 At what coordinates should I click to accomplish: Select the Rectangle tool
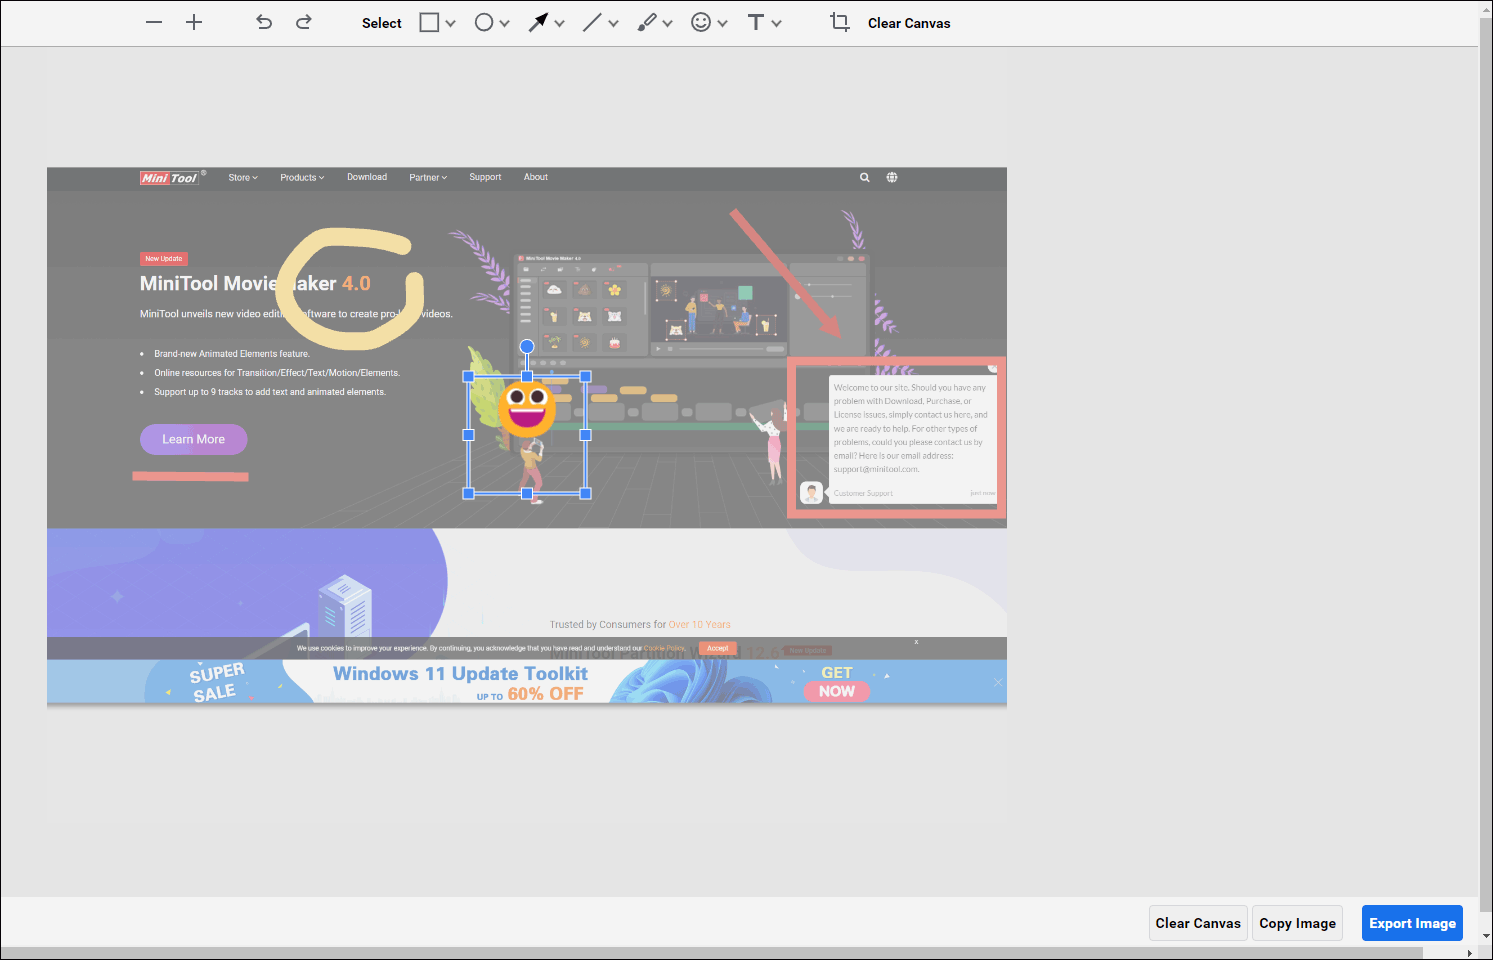coord(430,22)
